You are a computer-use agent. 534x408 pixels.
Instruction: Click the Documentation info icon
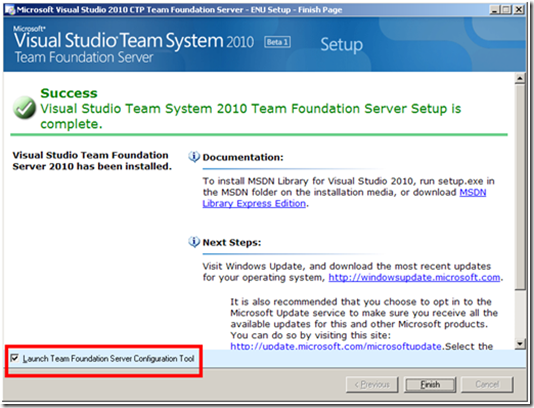point(194,157)
